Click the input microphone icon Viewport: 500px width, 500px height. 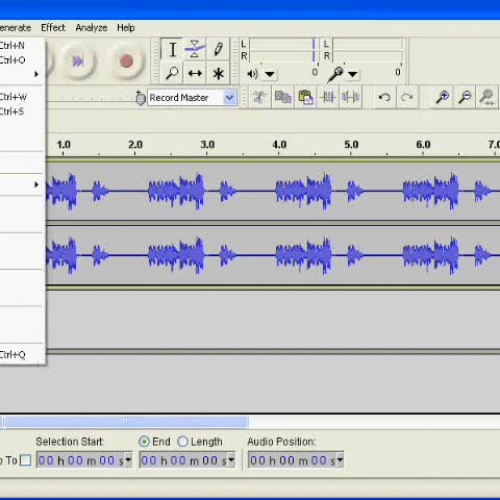pyautogui.click(x=335, y=74)
